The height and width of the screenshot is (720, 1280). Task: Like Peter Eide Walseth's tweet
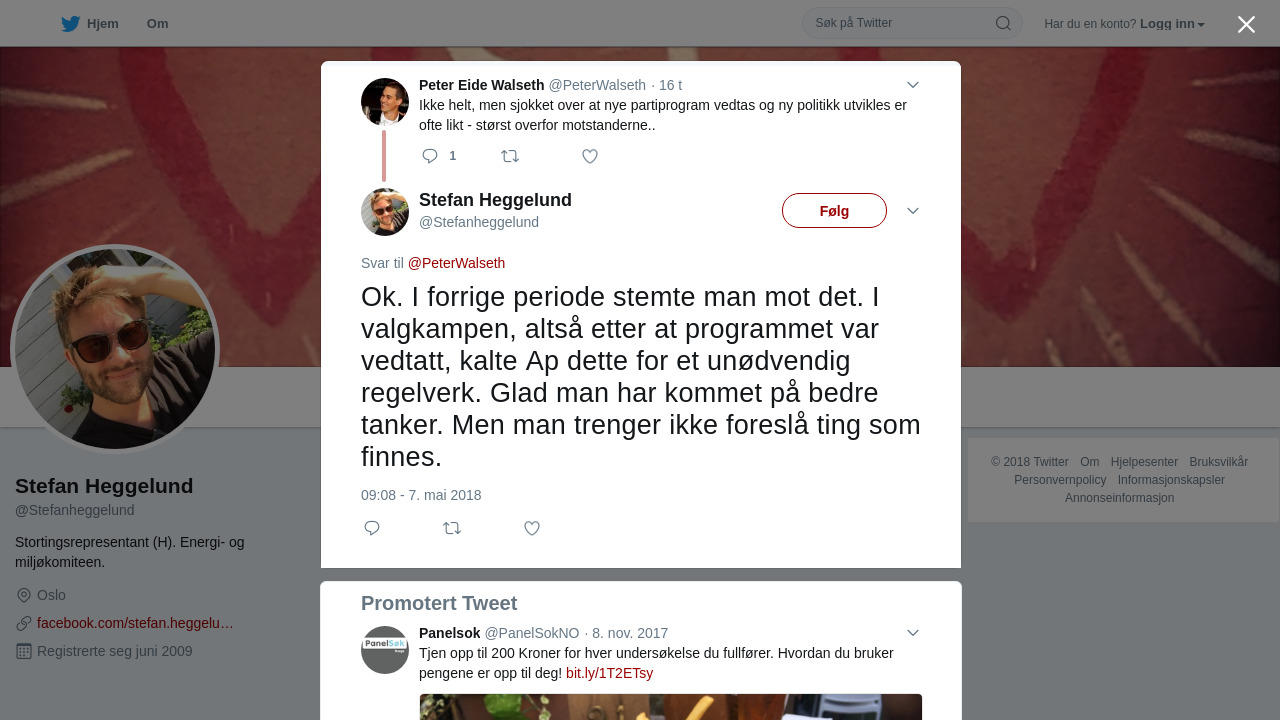pyautogui.click(x=590, y=156)
